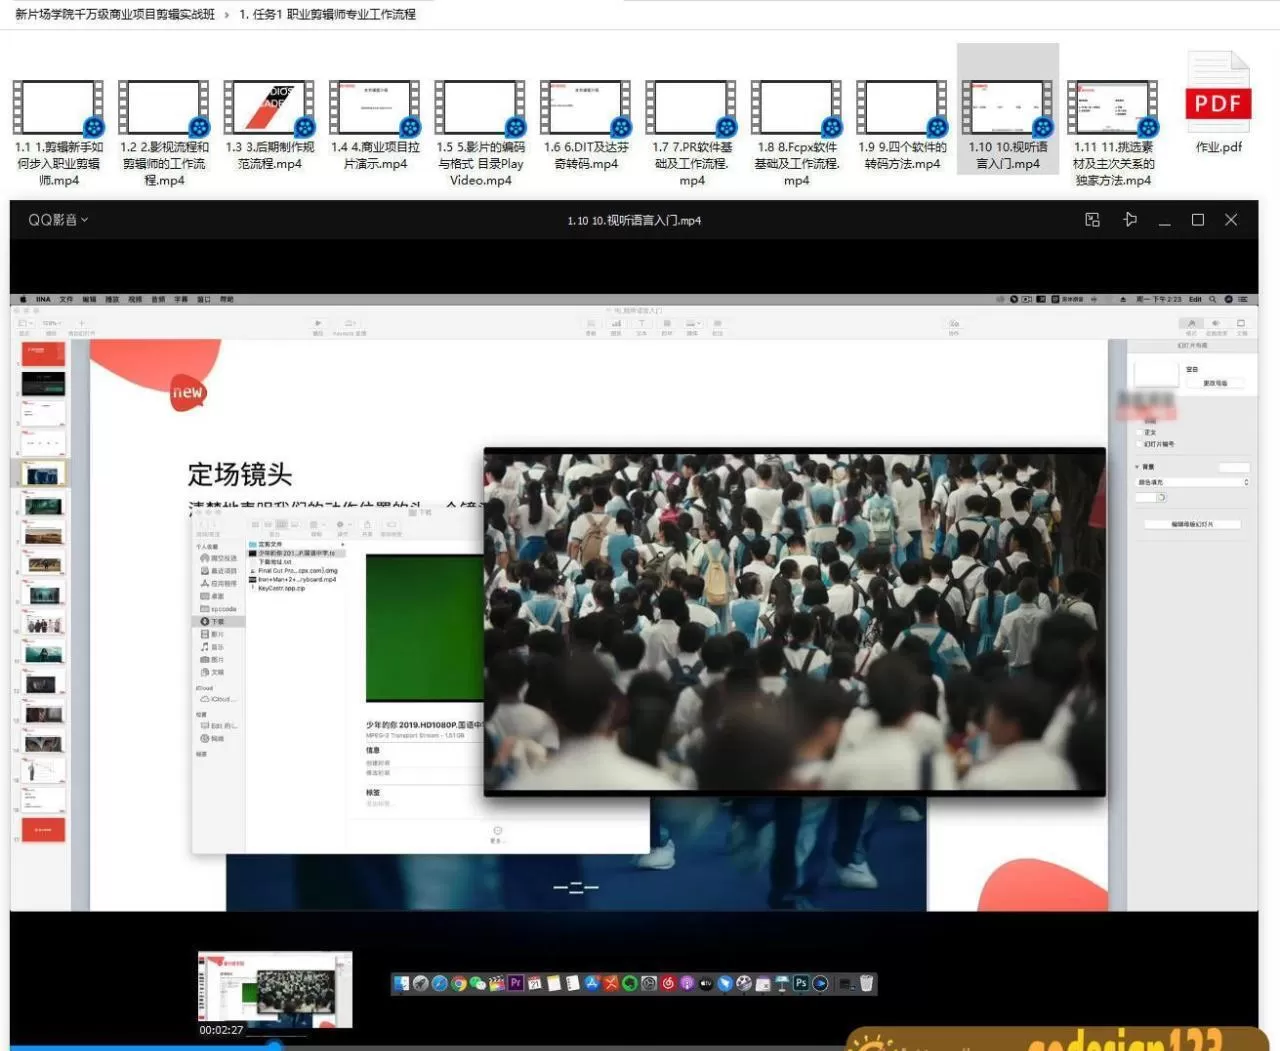
Task: Open Safari from the dock
Action: tap(440, 983)
